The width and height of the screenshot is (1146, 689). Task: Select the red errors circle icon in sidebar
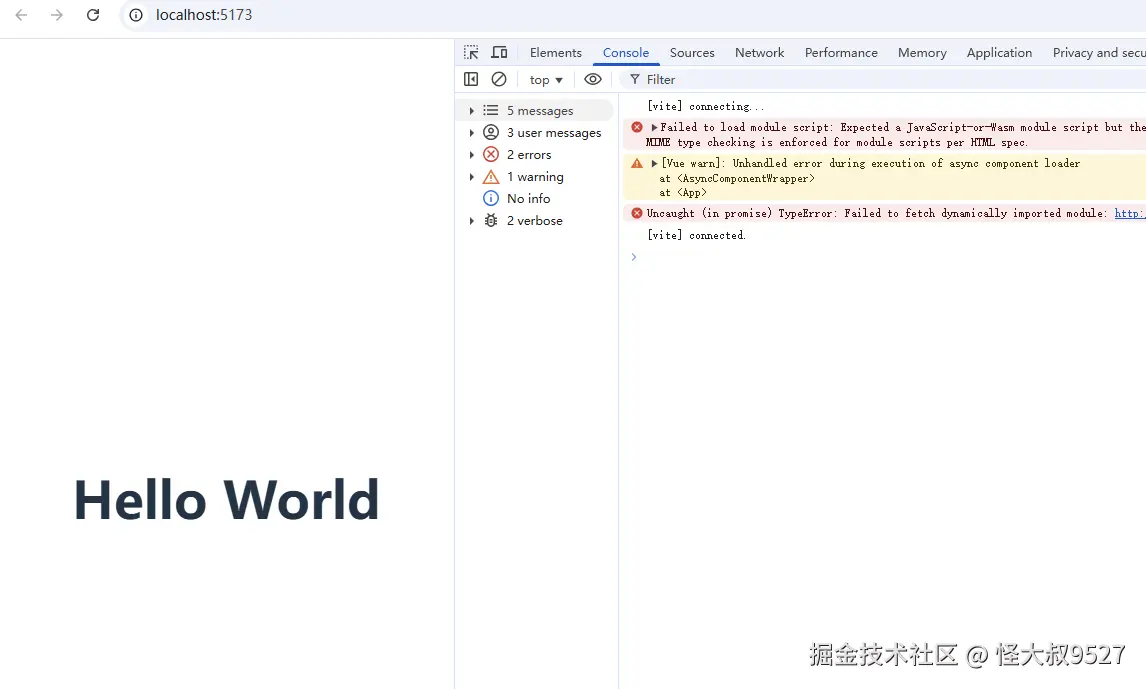coord(491,154)
